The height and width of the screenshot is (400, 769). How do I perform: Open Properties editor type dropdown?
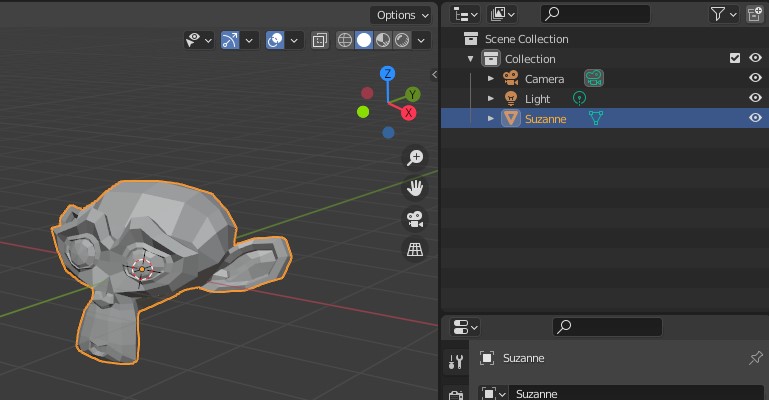(x=465, y=327)
